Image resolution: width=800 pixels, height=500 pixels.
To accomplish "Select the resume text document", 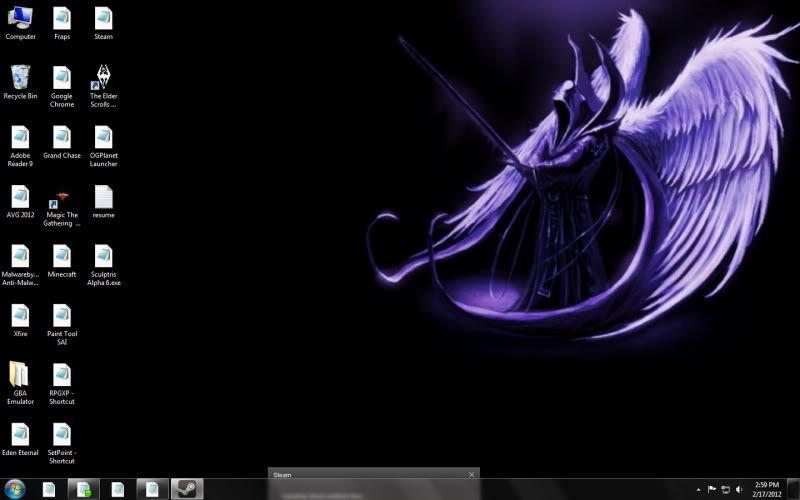I will tap(104, 202).
